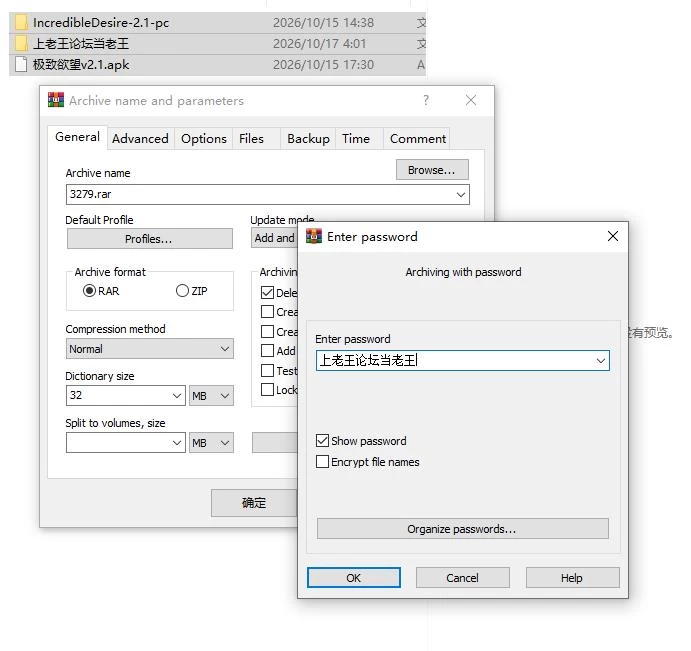This screenshot has width=691, height=651.
Task: Expand the Archive name dropdown arrow
Action: point(461,194)
